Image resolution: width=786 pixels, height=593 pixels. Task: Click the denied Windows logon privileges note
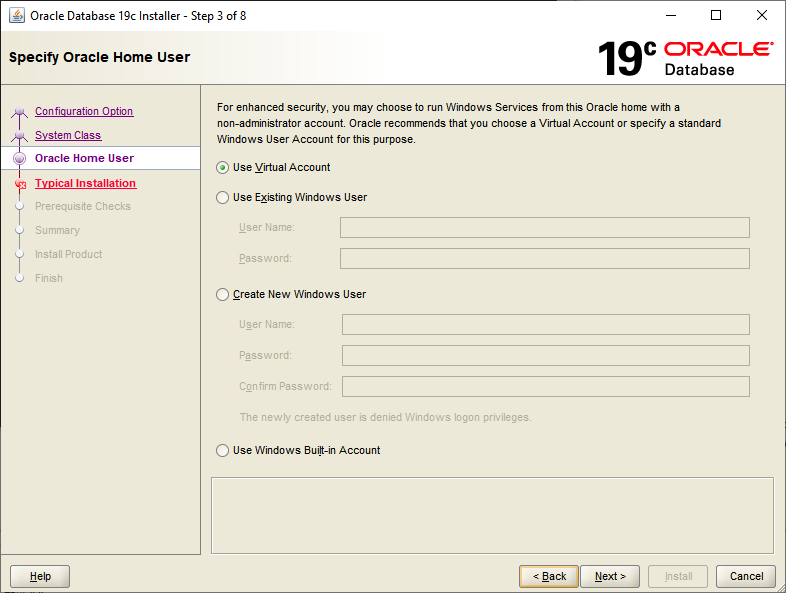(x=385, y=417)
